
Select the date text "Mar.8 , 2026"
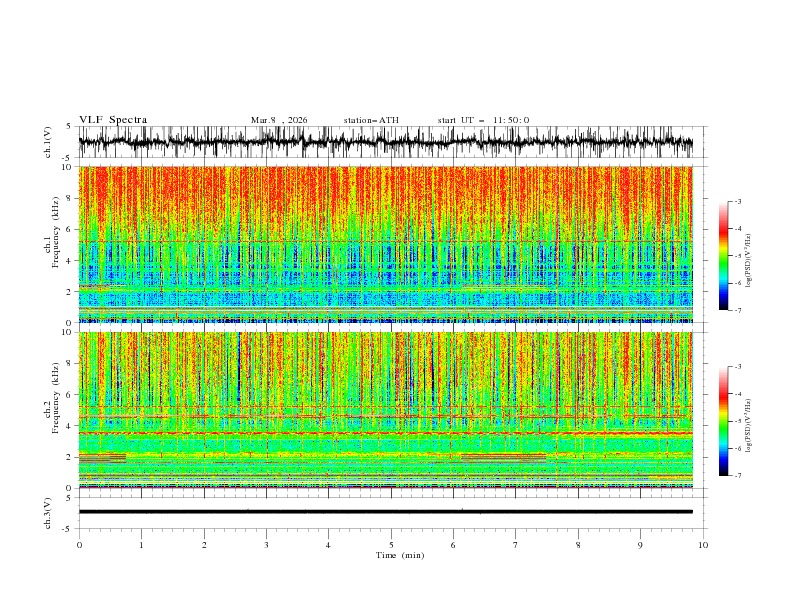pos(279,120)
